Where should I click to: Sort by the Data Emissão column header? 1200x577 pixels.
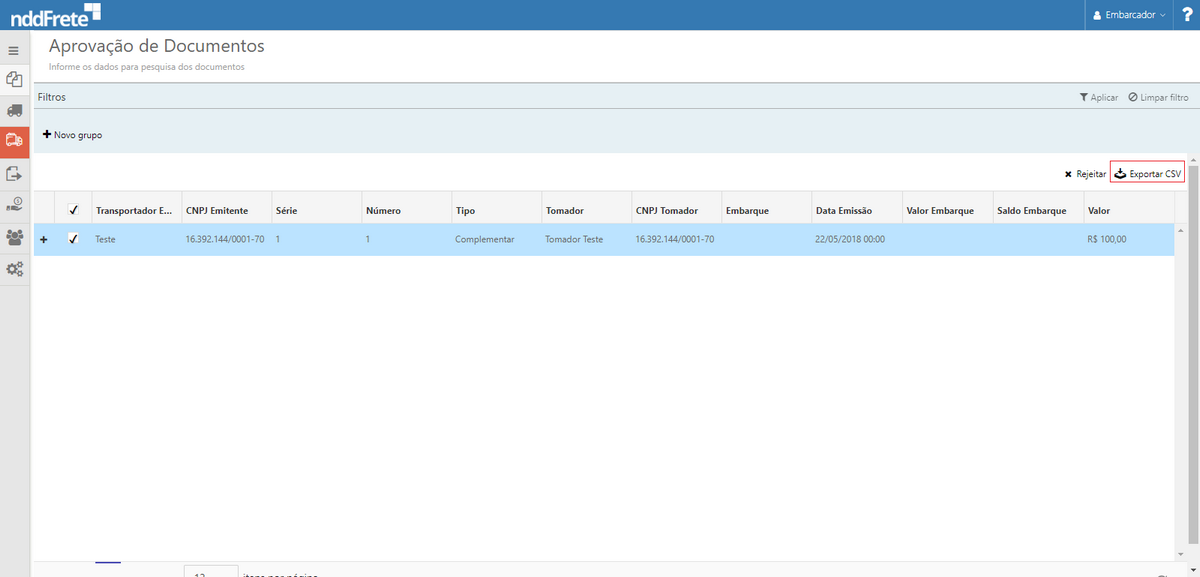tap(844, 211)
